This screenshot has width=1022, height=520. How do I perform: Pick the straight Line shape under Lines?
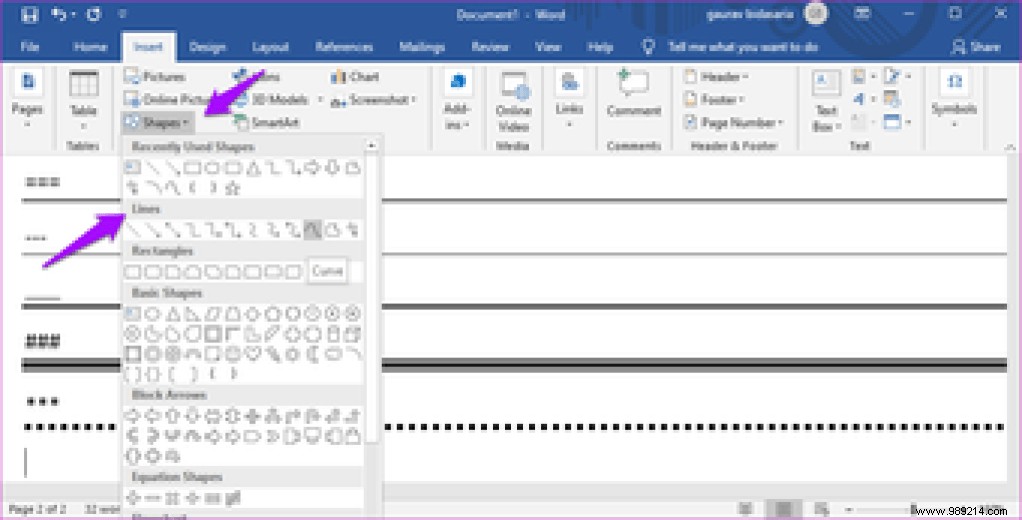click(133, 229)
